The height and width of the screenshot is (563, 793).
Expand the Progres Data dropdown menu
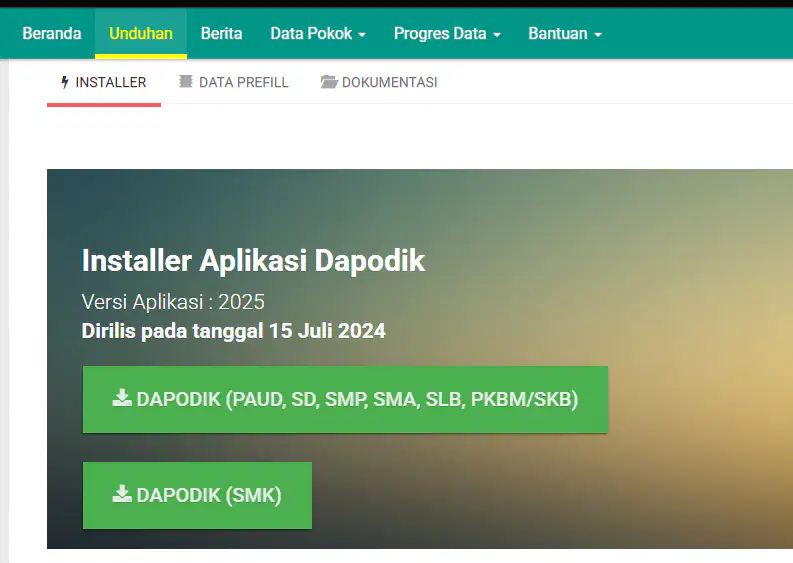447,33
